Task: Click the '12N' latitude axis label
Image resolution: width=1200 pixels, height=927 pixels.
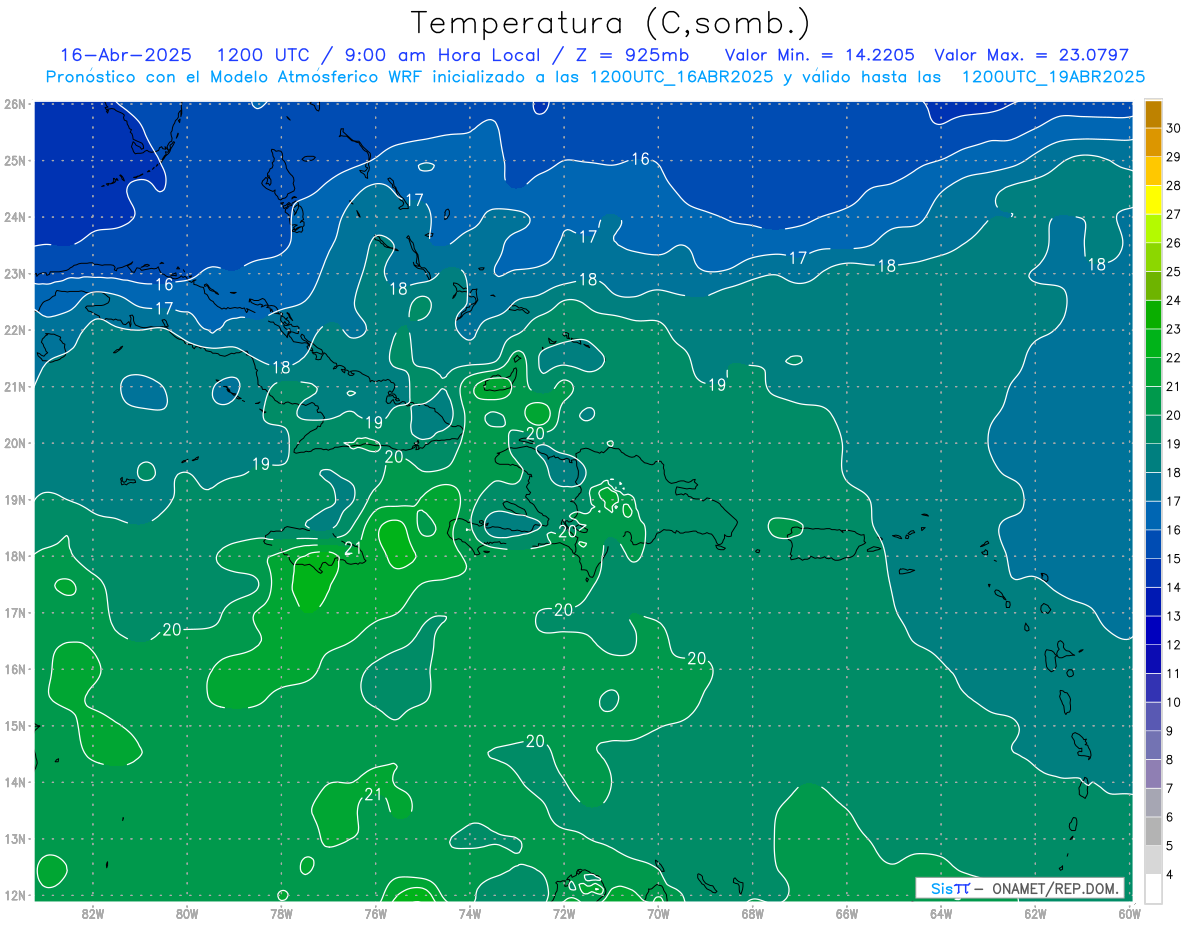Action: (14, 895)
